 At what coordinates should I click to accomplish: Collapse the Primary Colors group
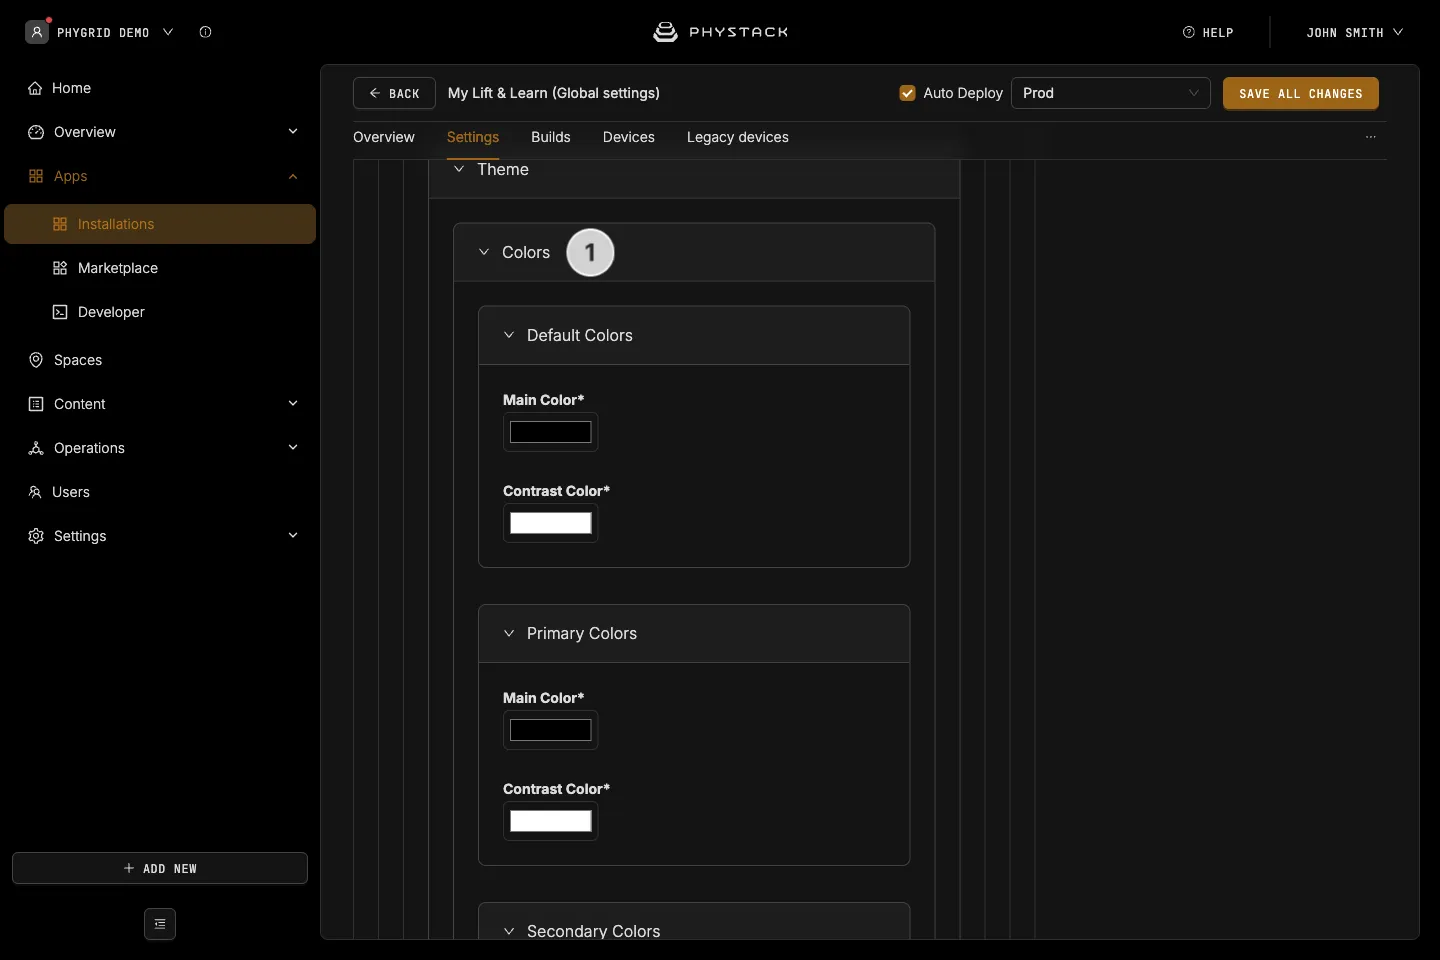[x=509, y=633]
